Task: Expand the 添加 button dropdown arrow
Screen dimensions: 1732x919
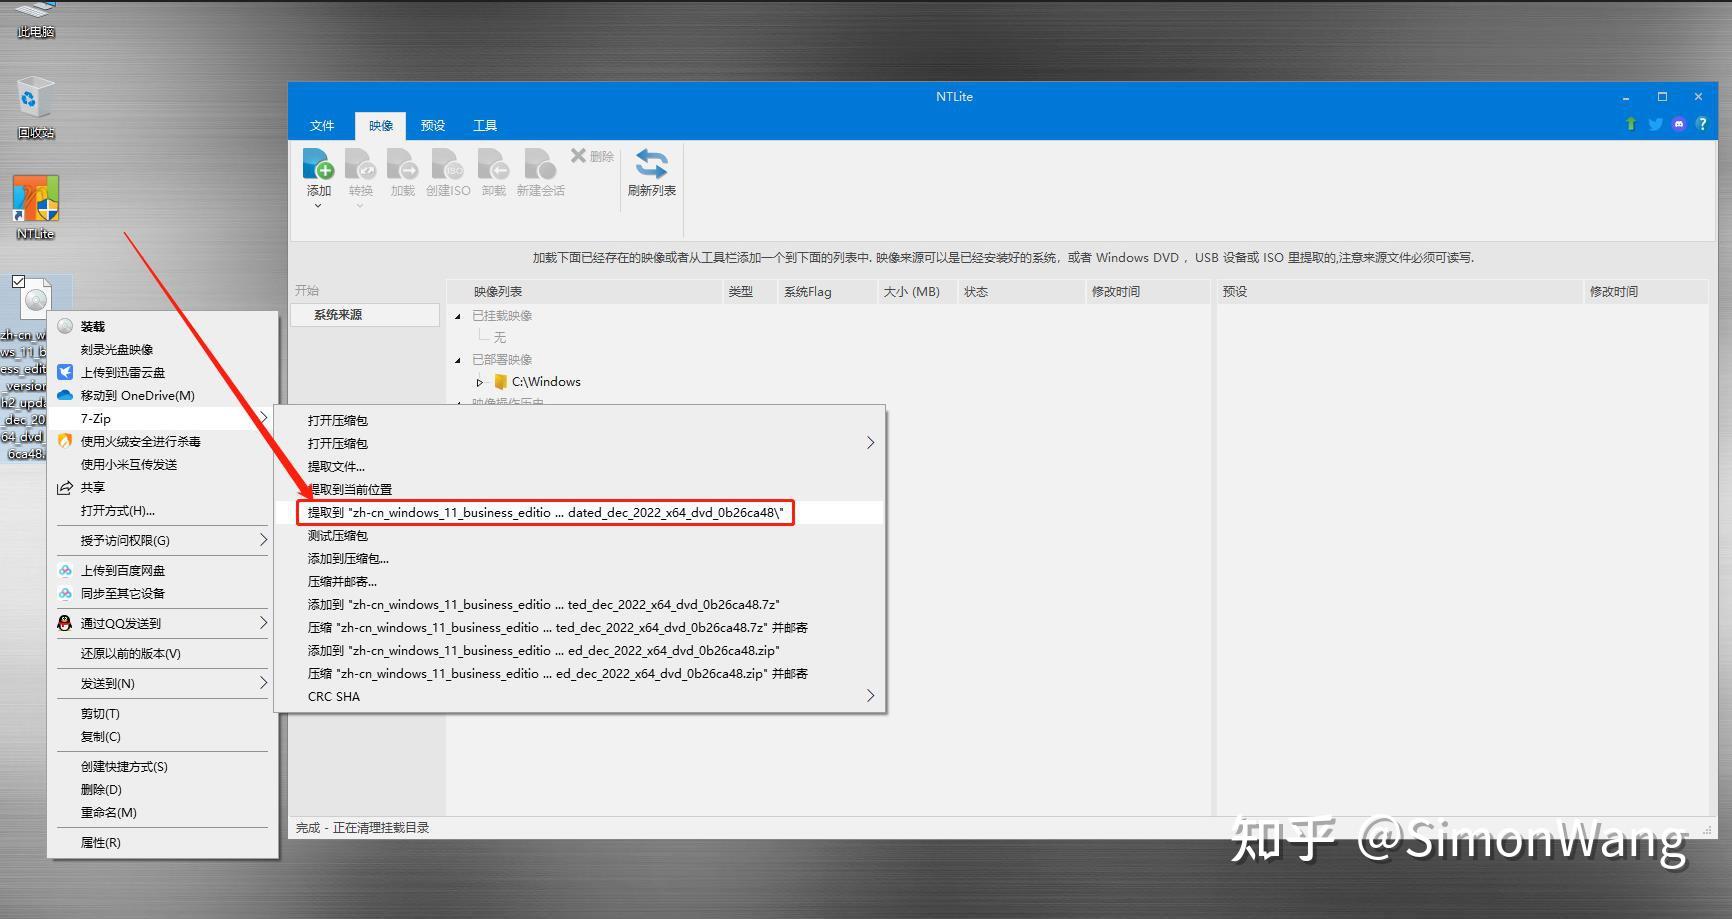Action: [317, 205]
